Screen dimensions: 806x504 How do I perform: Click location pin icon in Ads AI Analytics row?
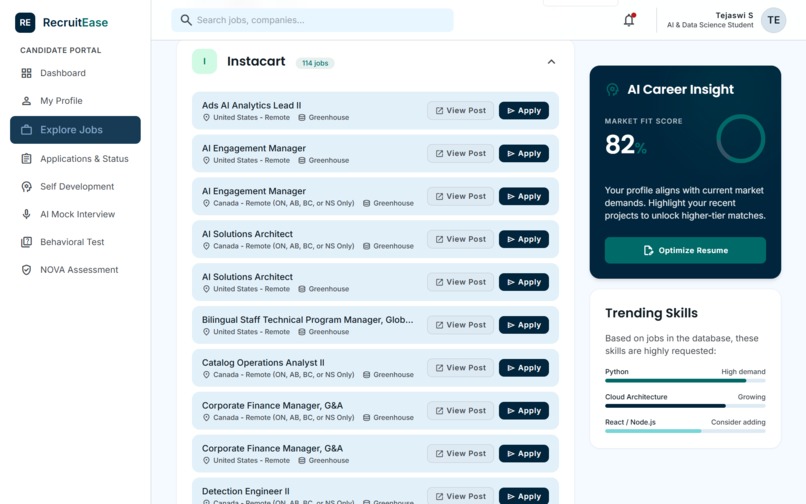pos(206,118)
